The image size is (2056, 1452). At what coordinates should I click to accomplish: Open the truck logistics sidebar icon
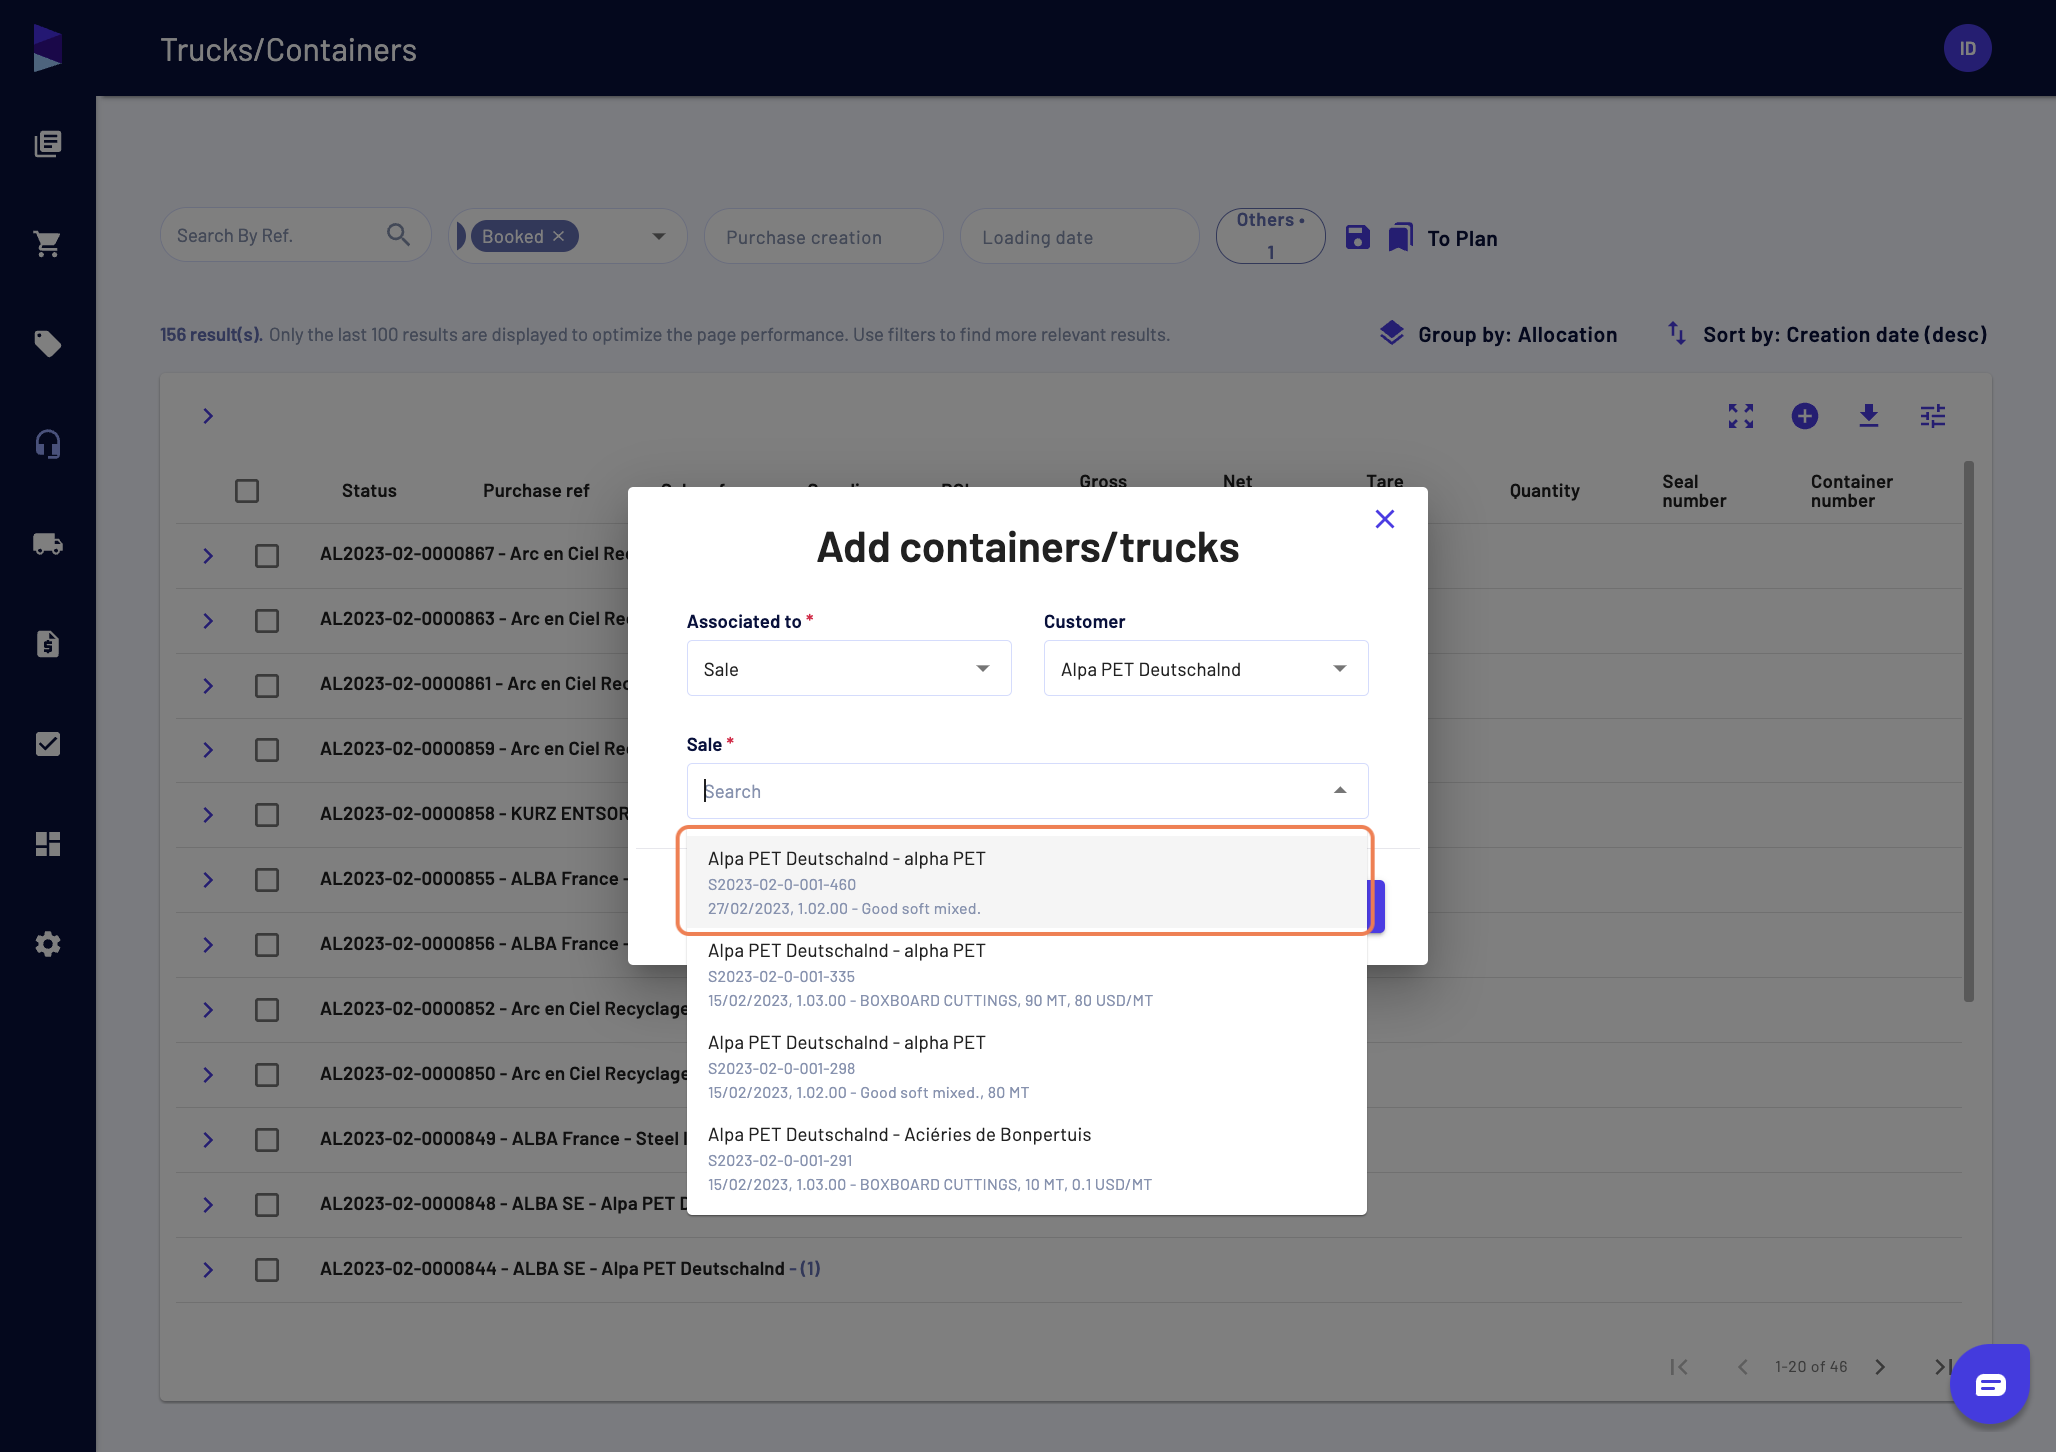pos(48,544)
